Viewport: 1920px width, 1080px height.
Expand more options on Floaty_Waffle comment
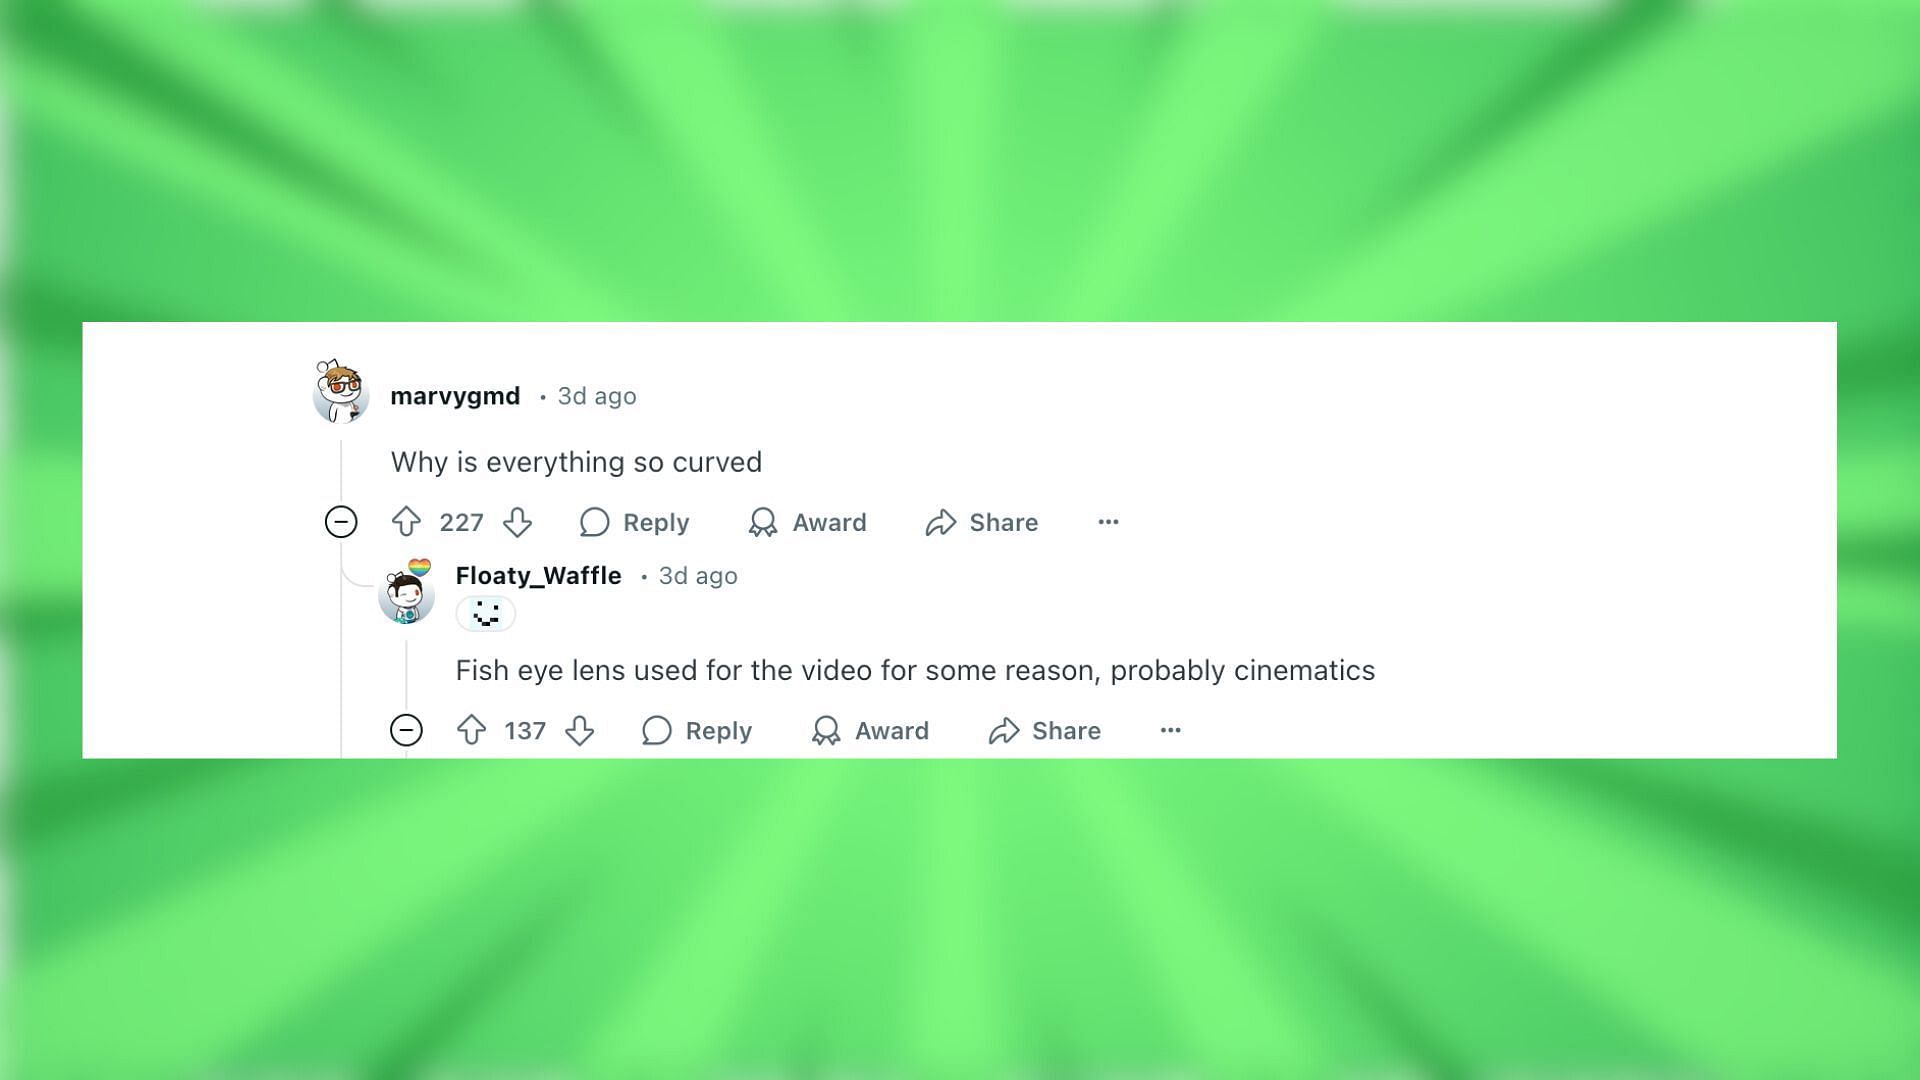(1168, 731)
